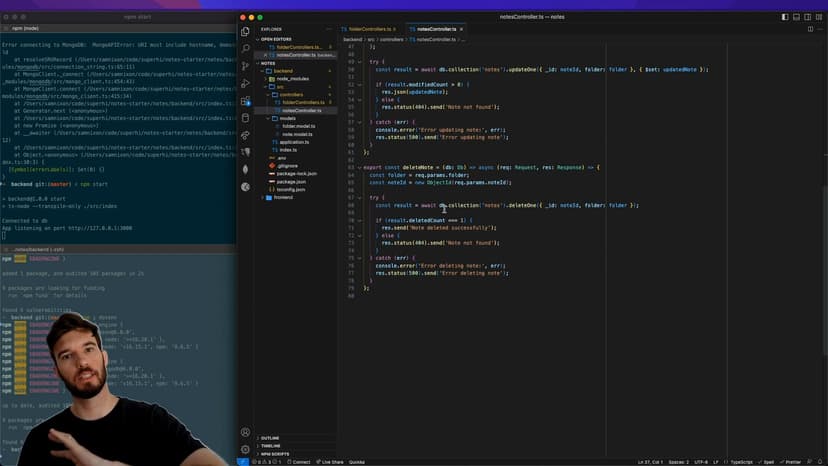Toggle primary side bar visibility
Screen dimensions: 828x466
coord(785,17)
